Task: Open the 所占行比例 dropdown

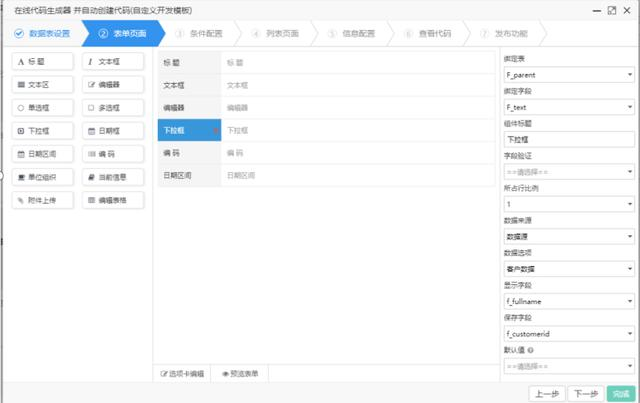Action: pyautogui.click(x=569, y=204)
